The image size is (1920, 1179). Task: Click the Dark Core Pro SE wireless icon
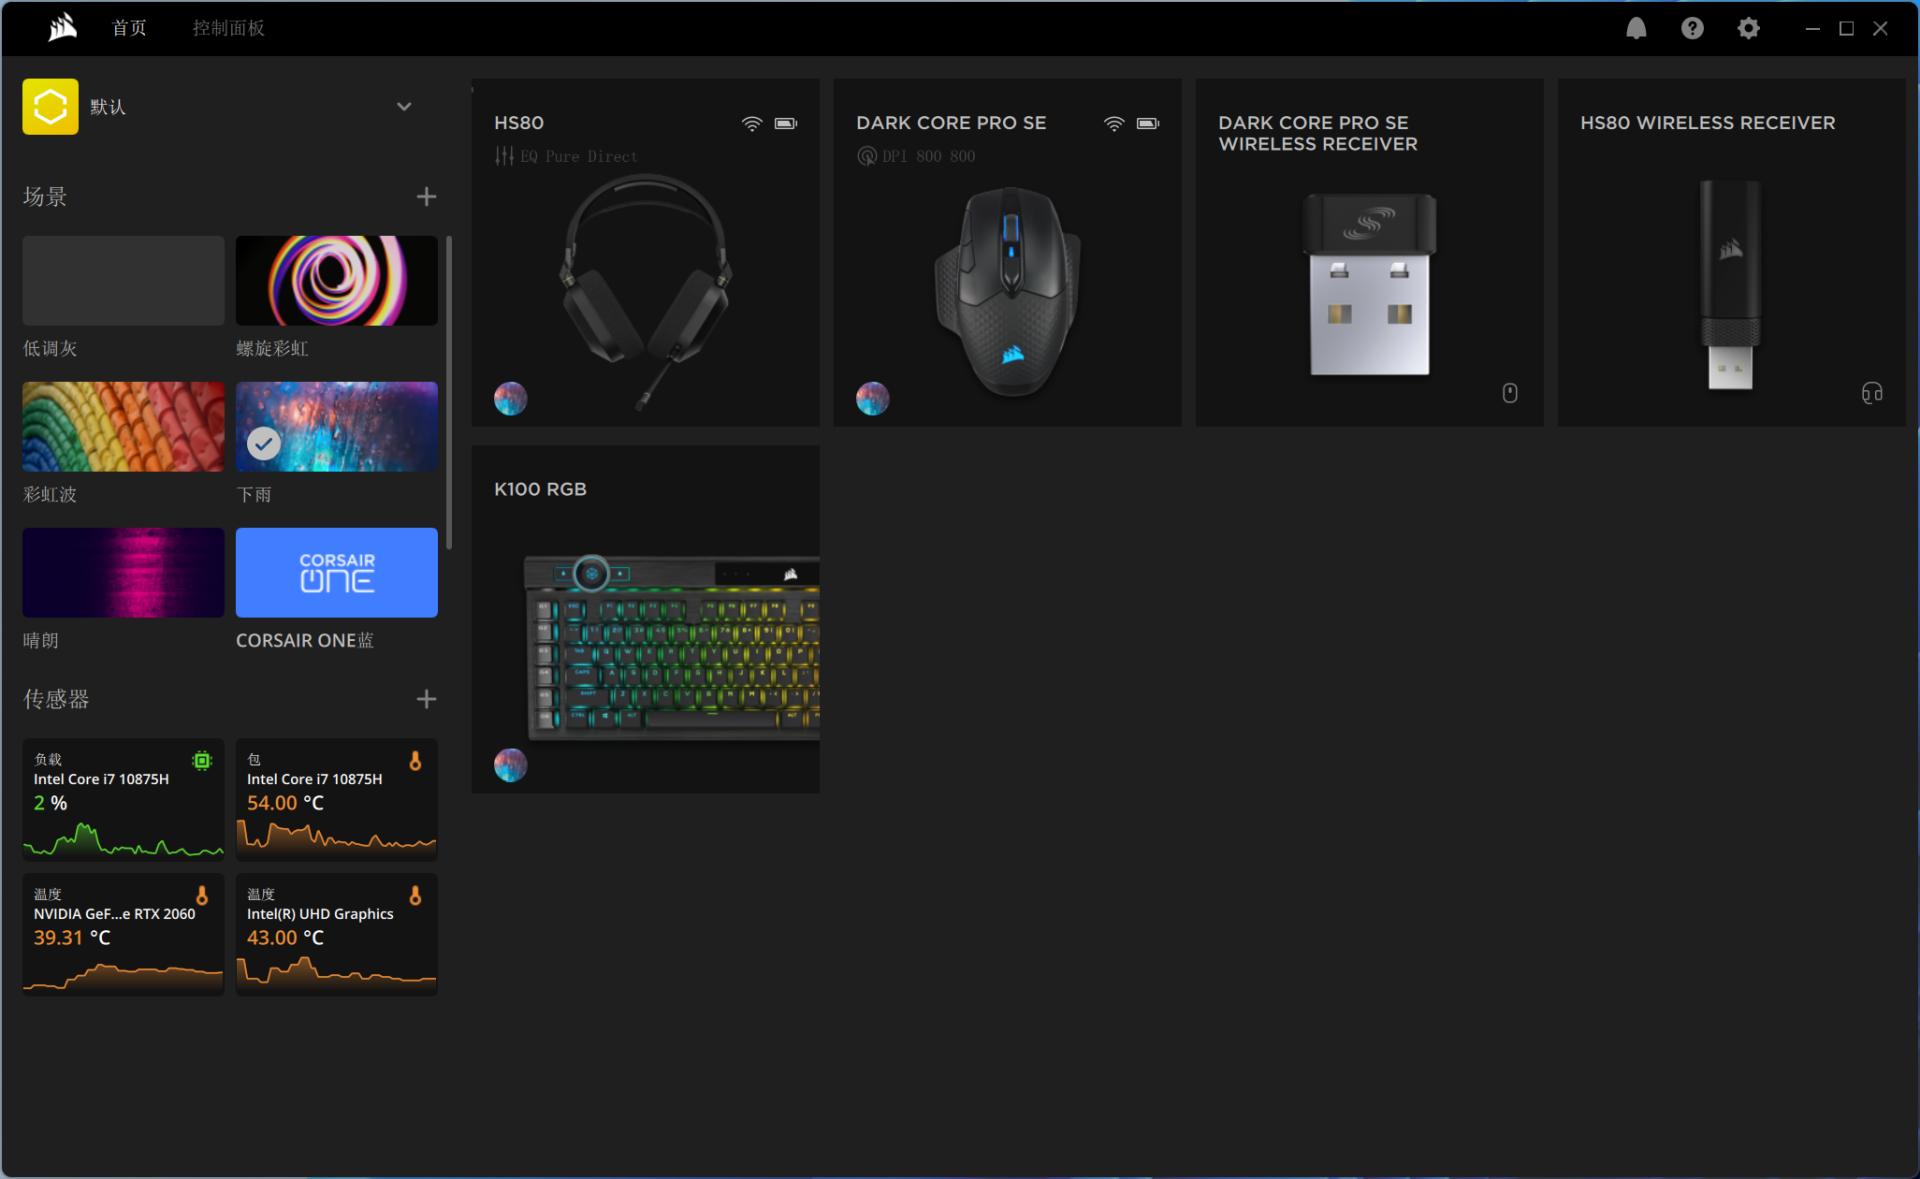(x=1114, y=123)
